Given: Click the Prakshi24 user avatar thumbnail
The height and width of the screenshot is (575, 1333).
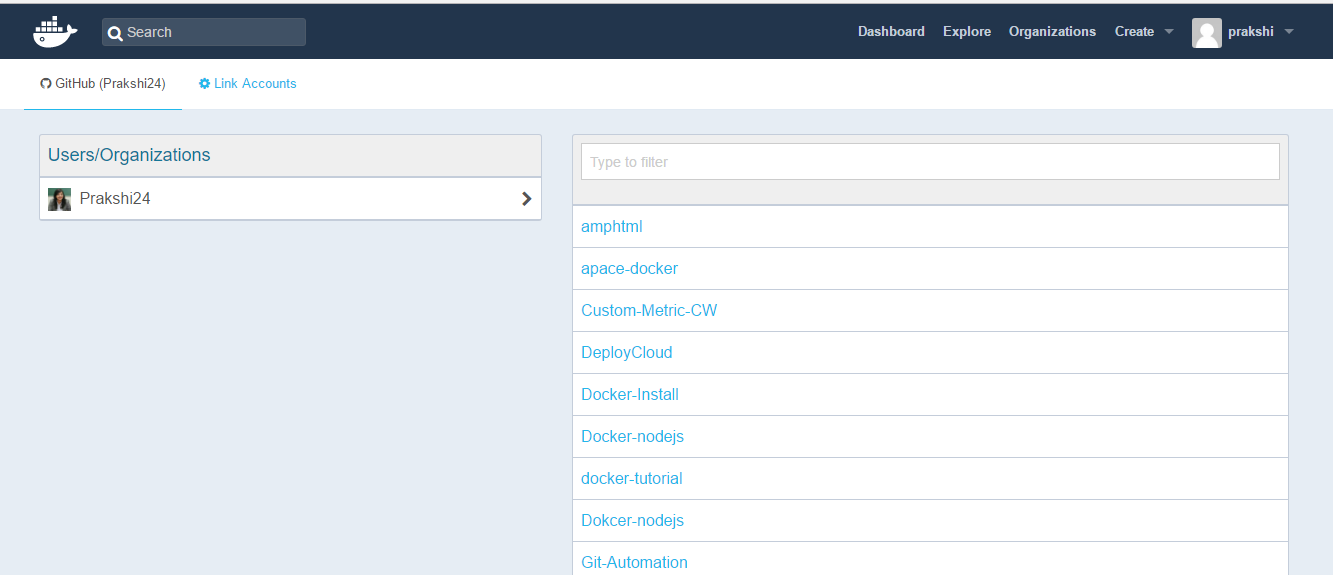Looking at the screenshot, I should pos(60,199).
